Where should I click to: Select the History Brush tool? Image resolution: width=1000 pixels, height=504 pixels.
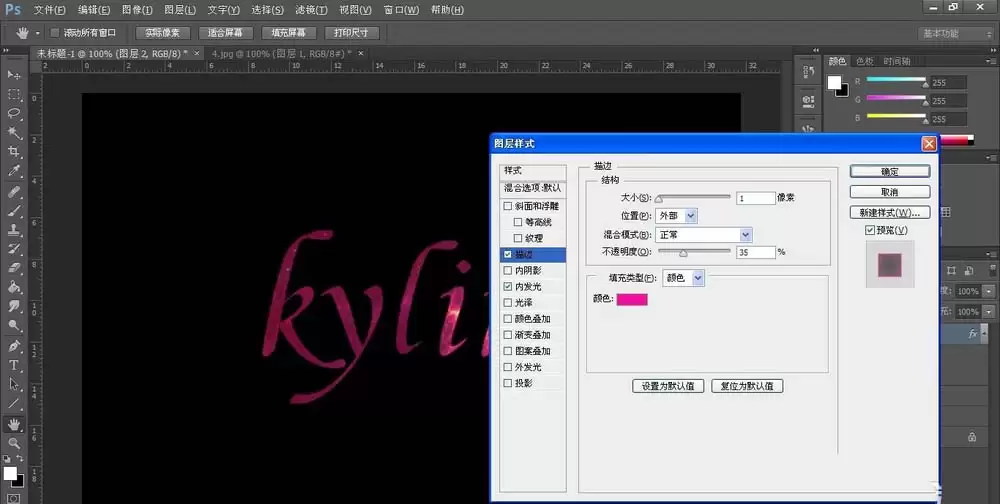point(14,249)
